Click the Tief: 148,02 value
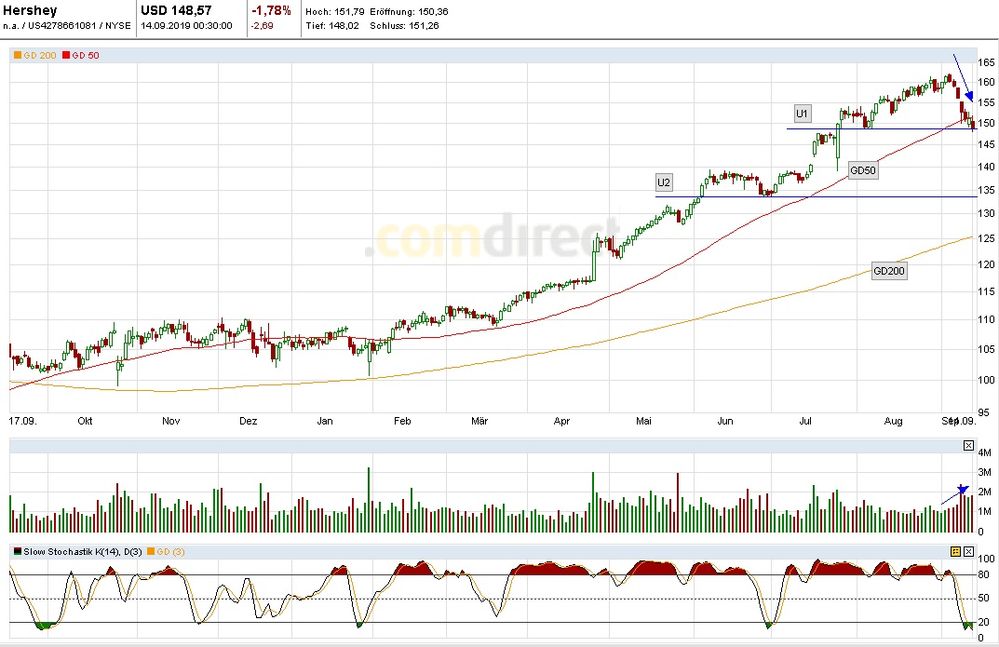Image resolution: width=999 pixels, height=647 pixels. (x=333, y=26)
